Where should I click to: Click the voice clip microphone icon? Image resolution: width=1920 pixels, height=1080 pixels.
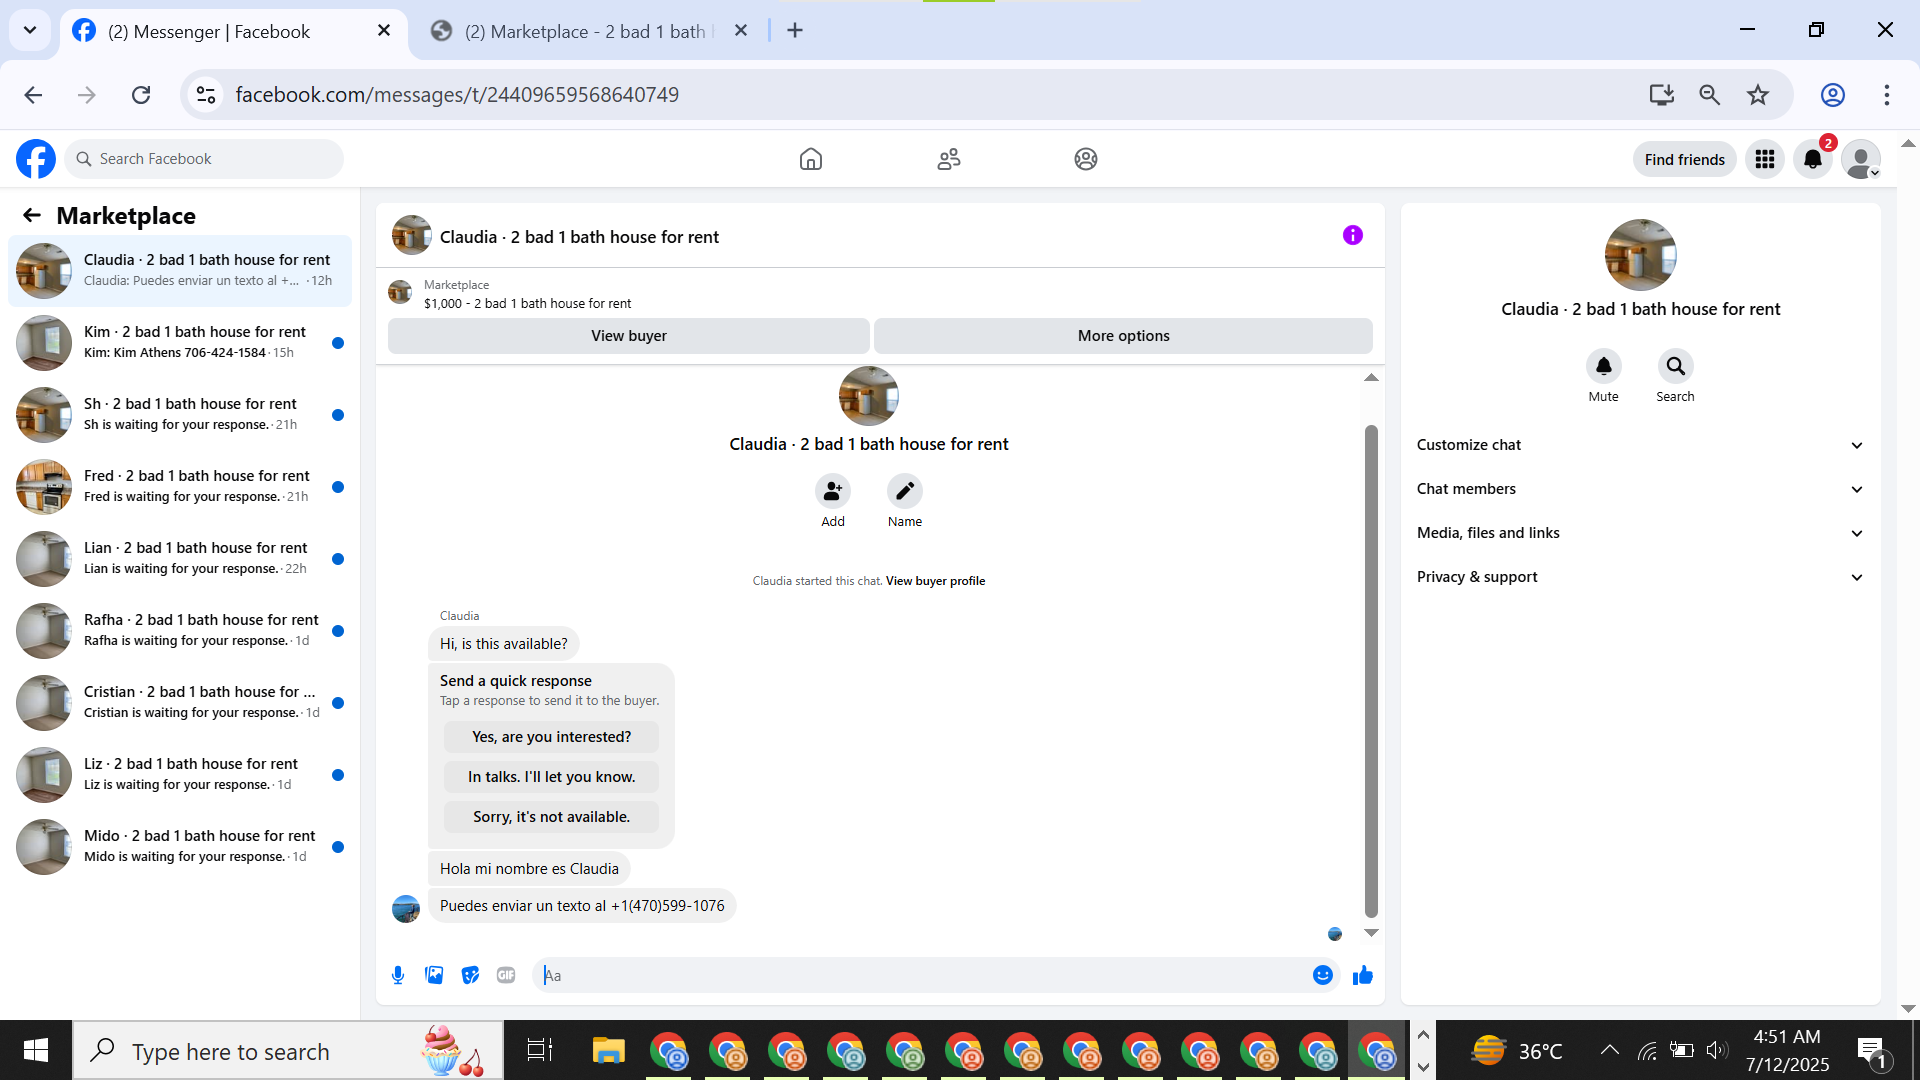(x=398, y=975)
